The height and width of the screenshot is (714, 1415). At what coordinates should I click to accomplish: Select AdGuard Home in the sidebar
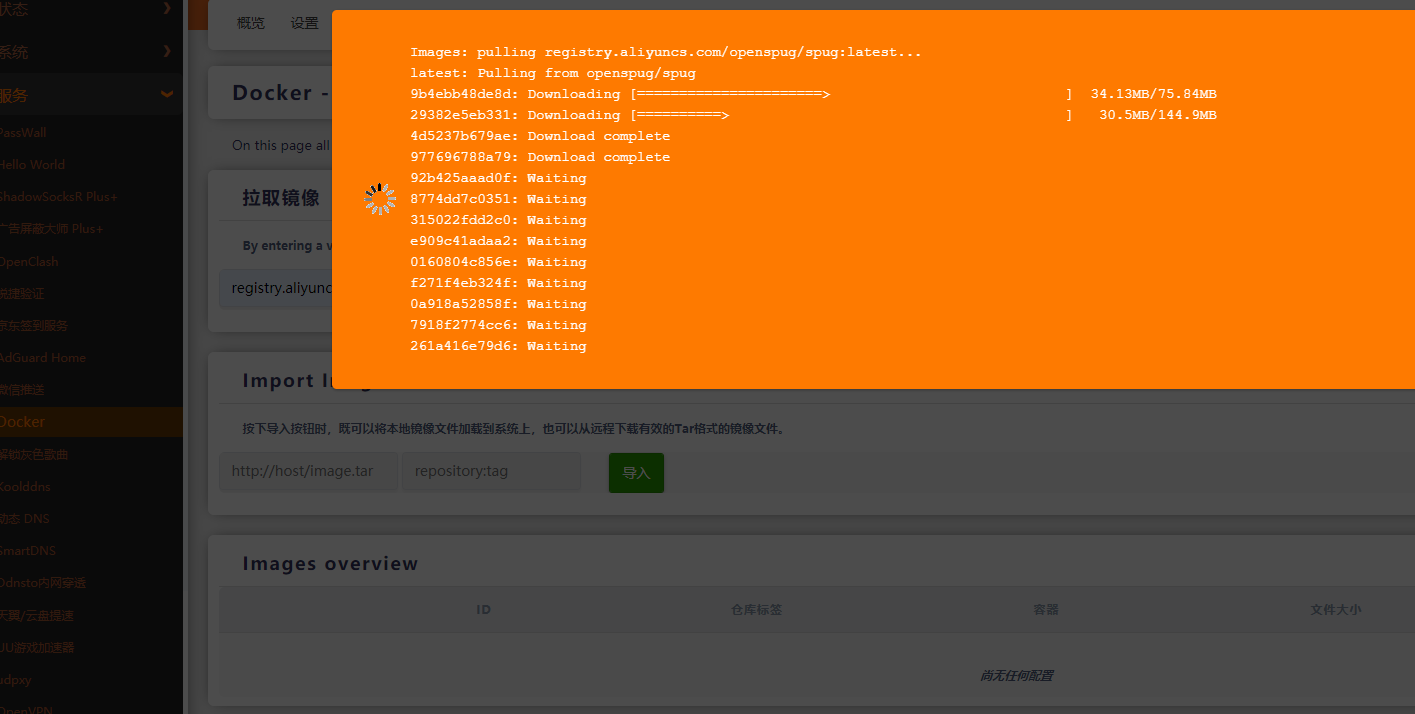click(x=43, y=358)
